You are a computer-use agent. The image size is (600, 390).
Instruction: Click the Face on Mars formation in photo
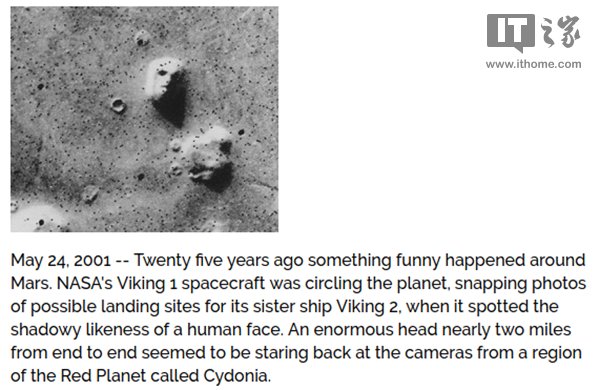(168, 92)
